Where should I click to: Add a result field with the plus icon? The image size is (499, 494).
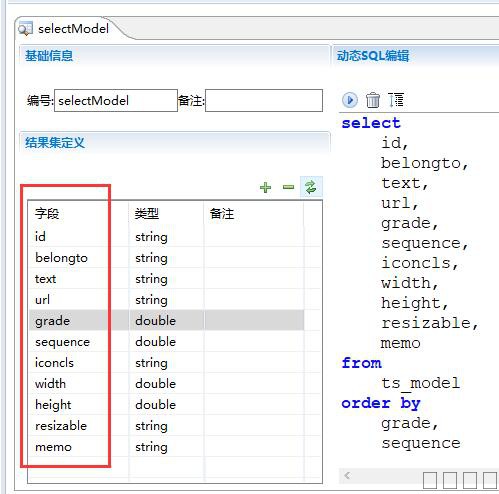[x=265, y=187]
